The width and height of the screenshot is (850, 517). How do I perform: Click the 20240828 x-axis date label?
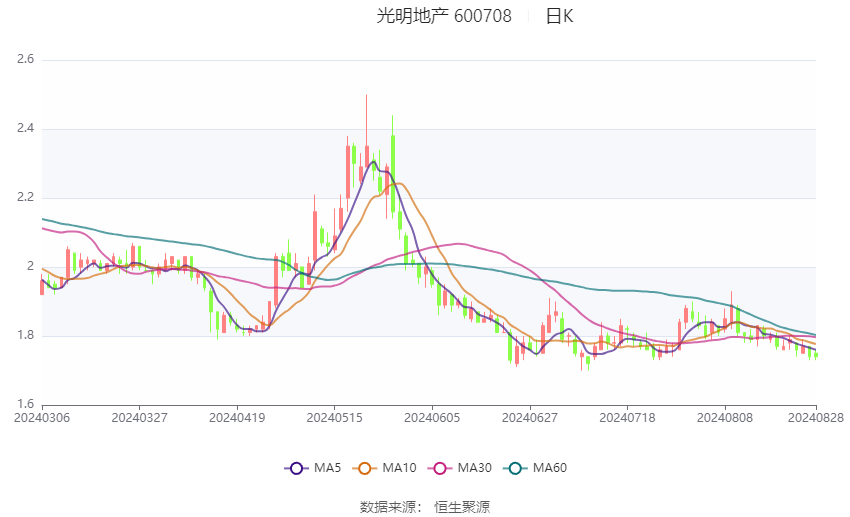pos(816,418)
